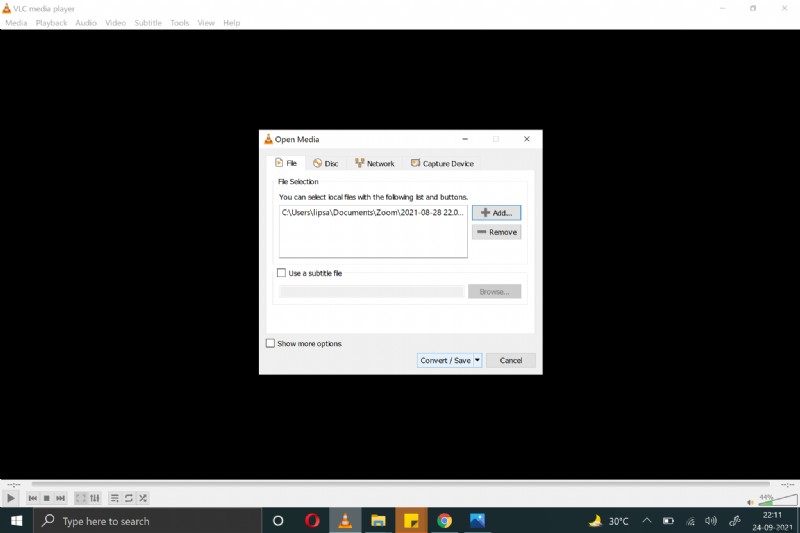Open Google Chrome from taskbar

444,521
